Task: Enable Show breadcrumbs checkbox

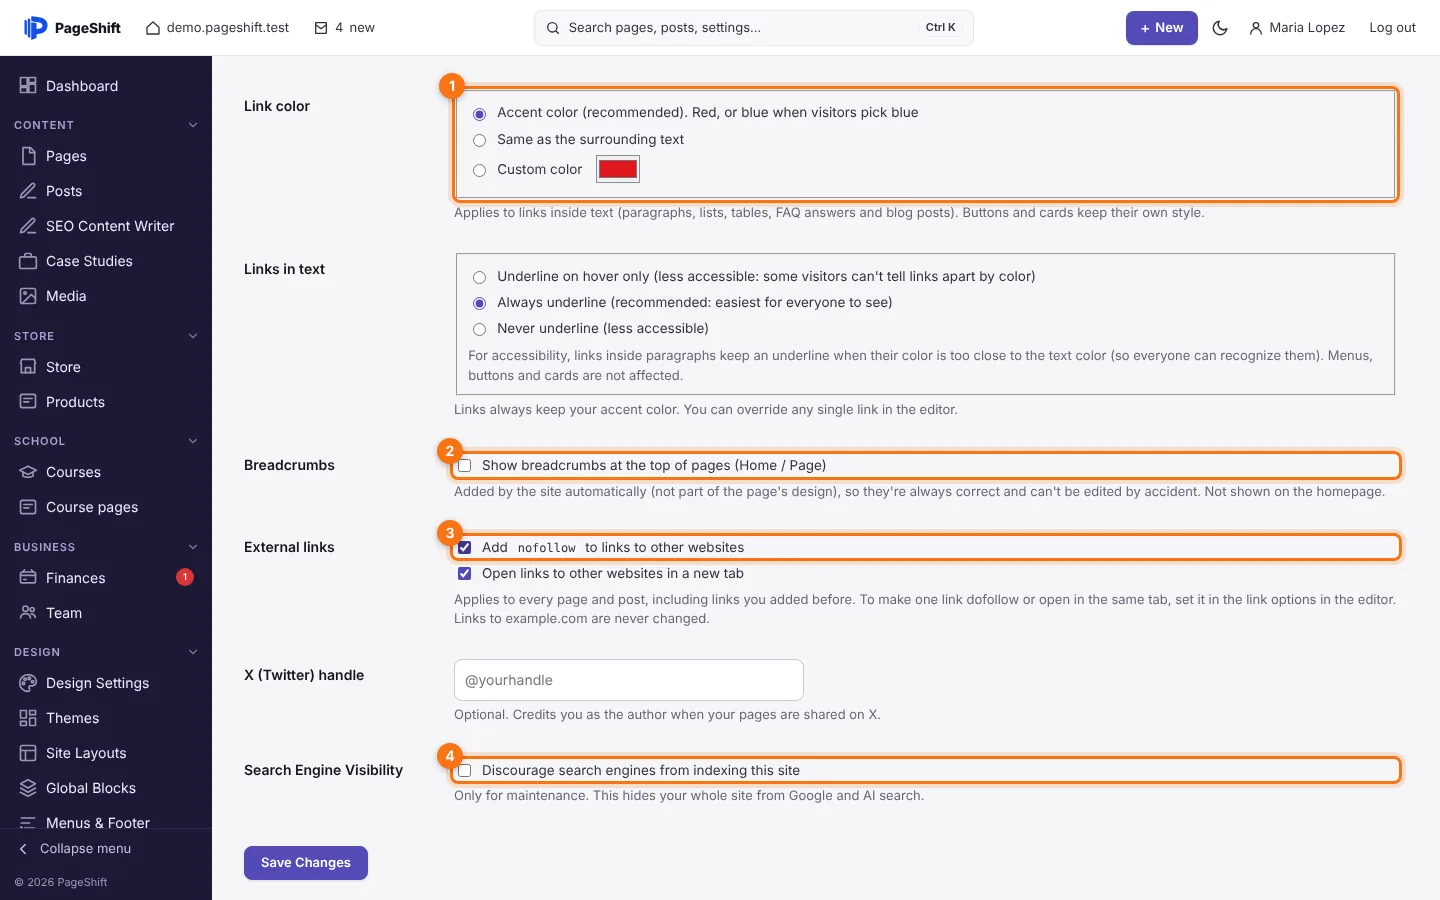Action: coord(465,466)
